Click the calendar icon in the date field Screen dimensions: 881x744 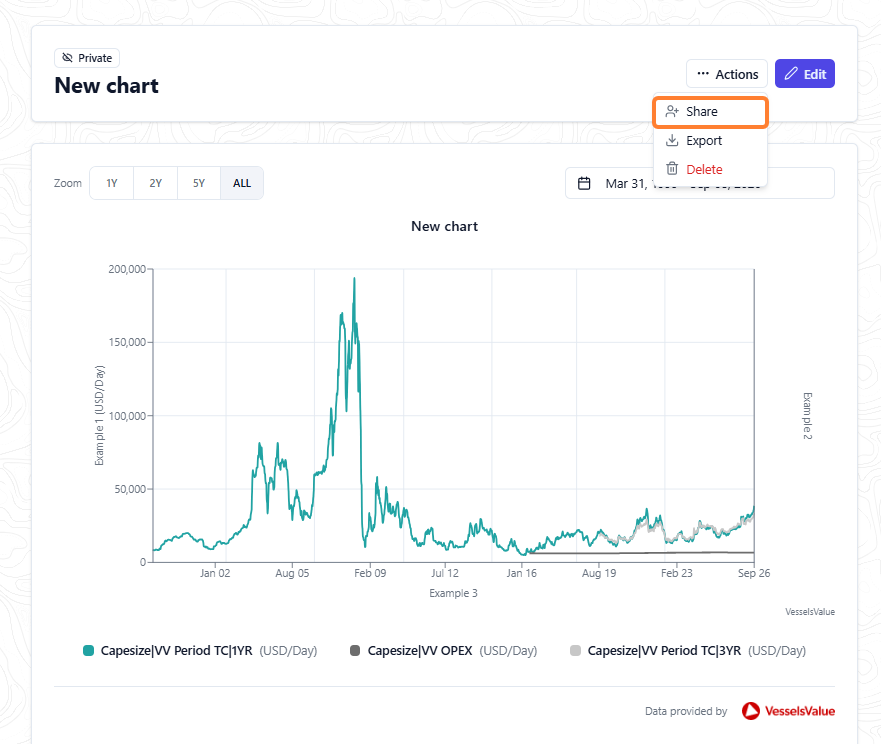[x=584, y=183]
